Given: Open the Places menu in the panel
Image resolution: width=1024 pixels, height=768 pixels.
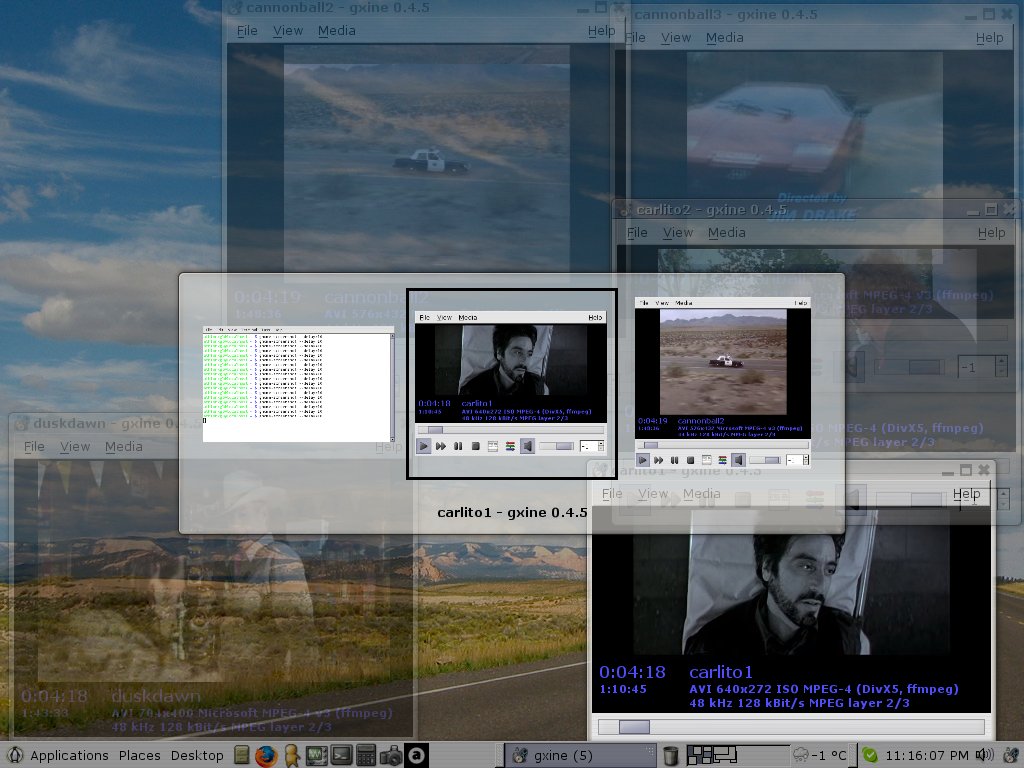Looking at the screenshot, I should (x=140, y=756).
